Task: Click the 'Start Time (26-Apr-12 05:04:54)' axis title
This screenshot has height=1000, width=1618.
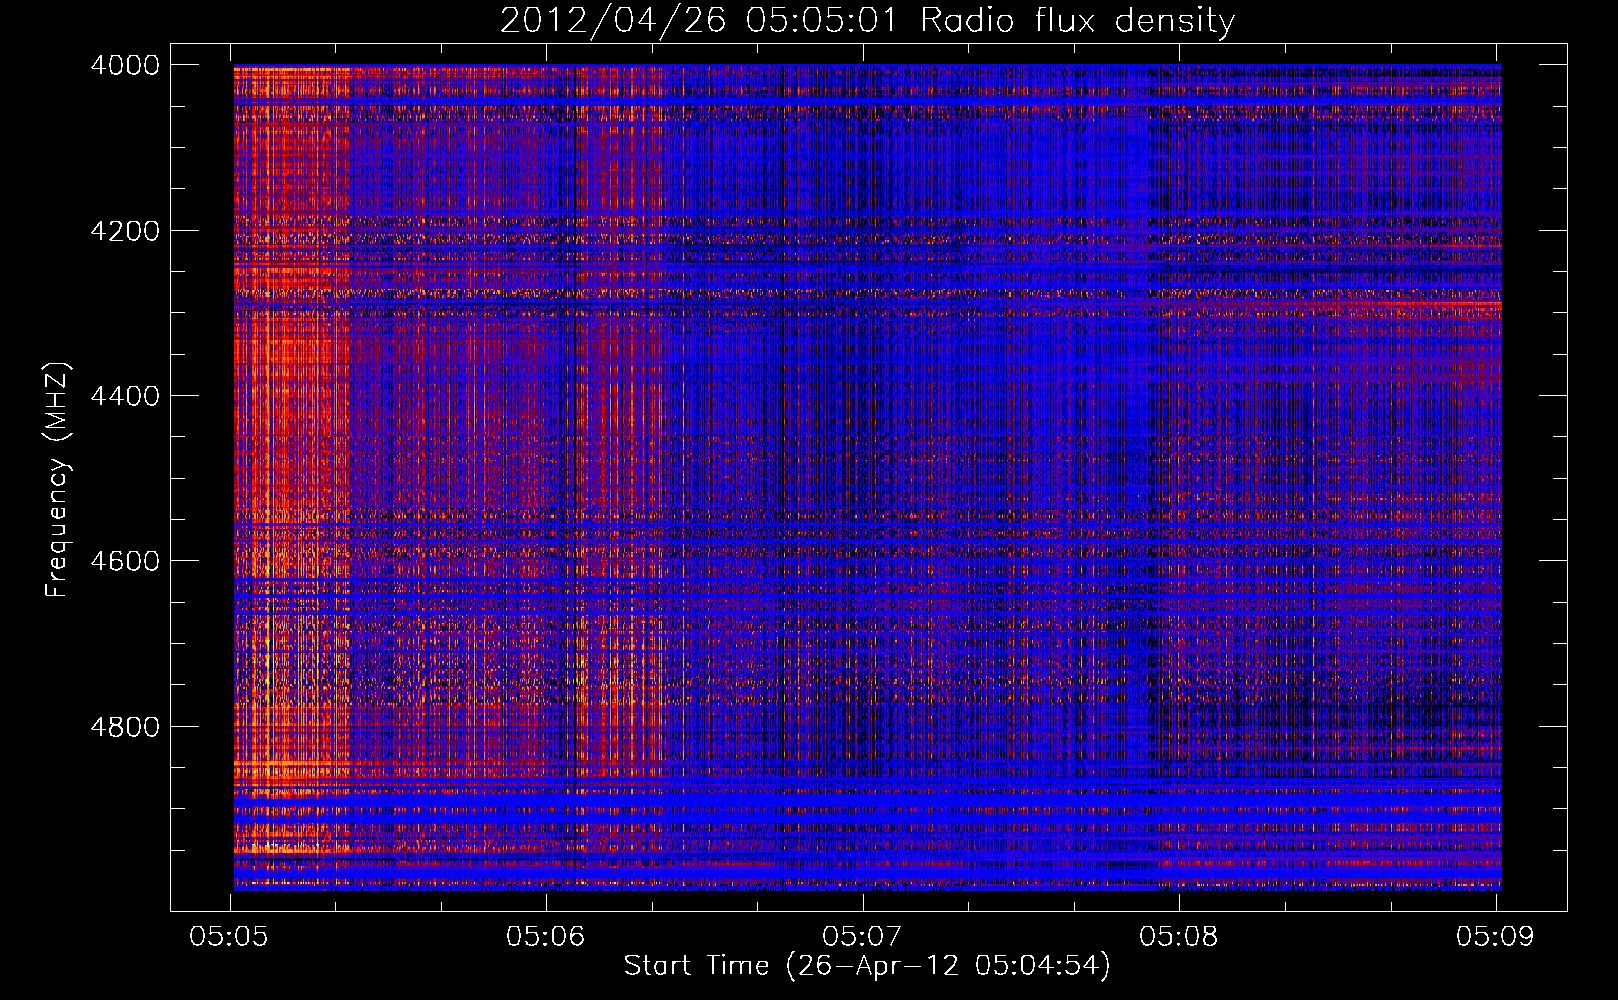Action: [867, 966]
